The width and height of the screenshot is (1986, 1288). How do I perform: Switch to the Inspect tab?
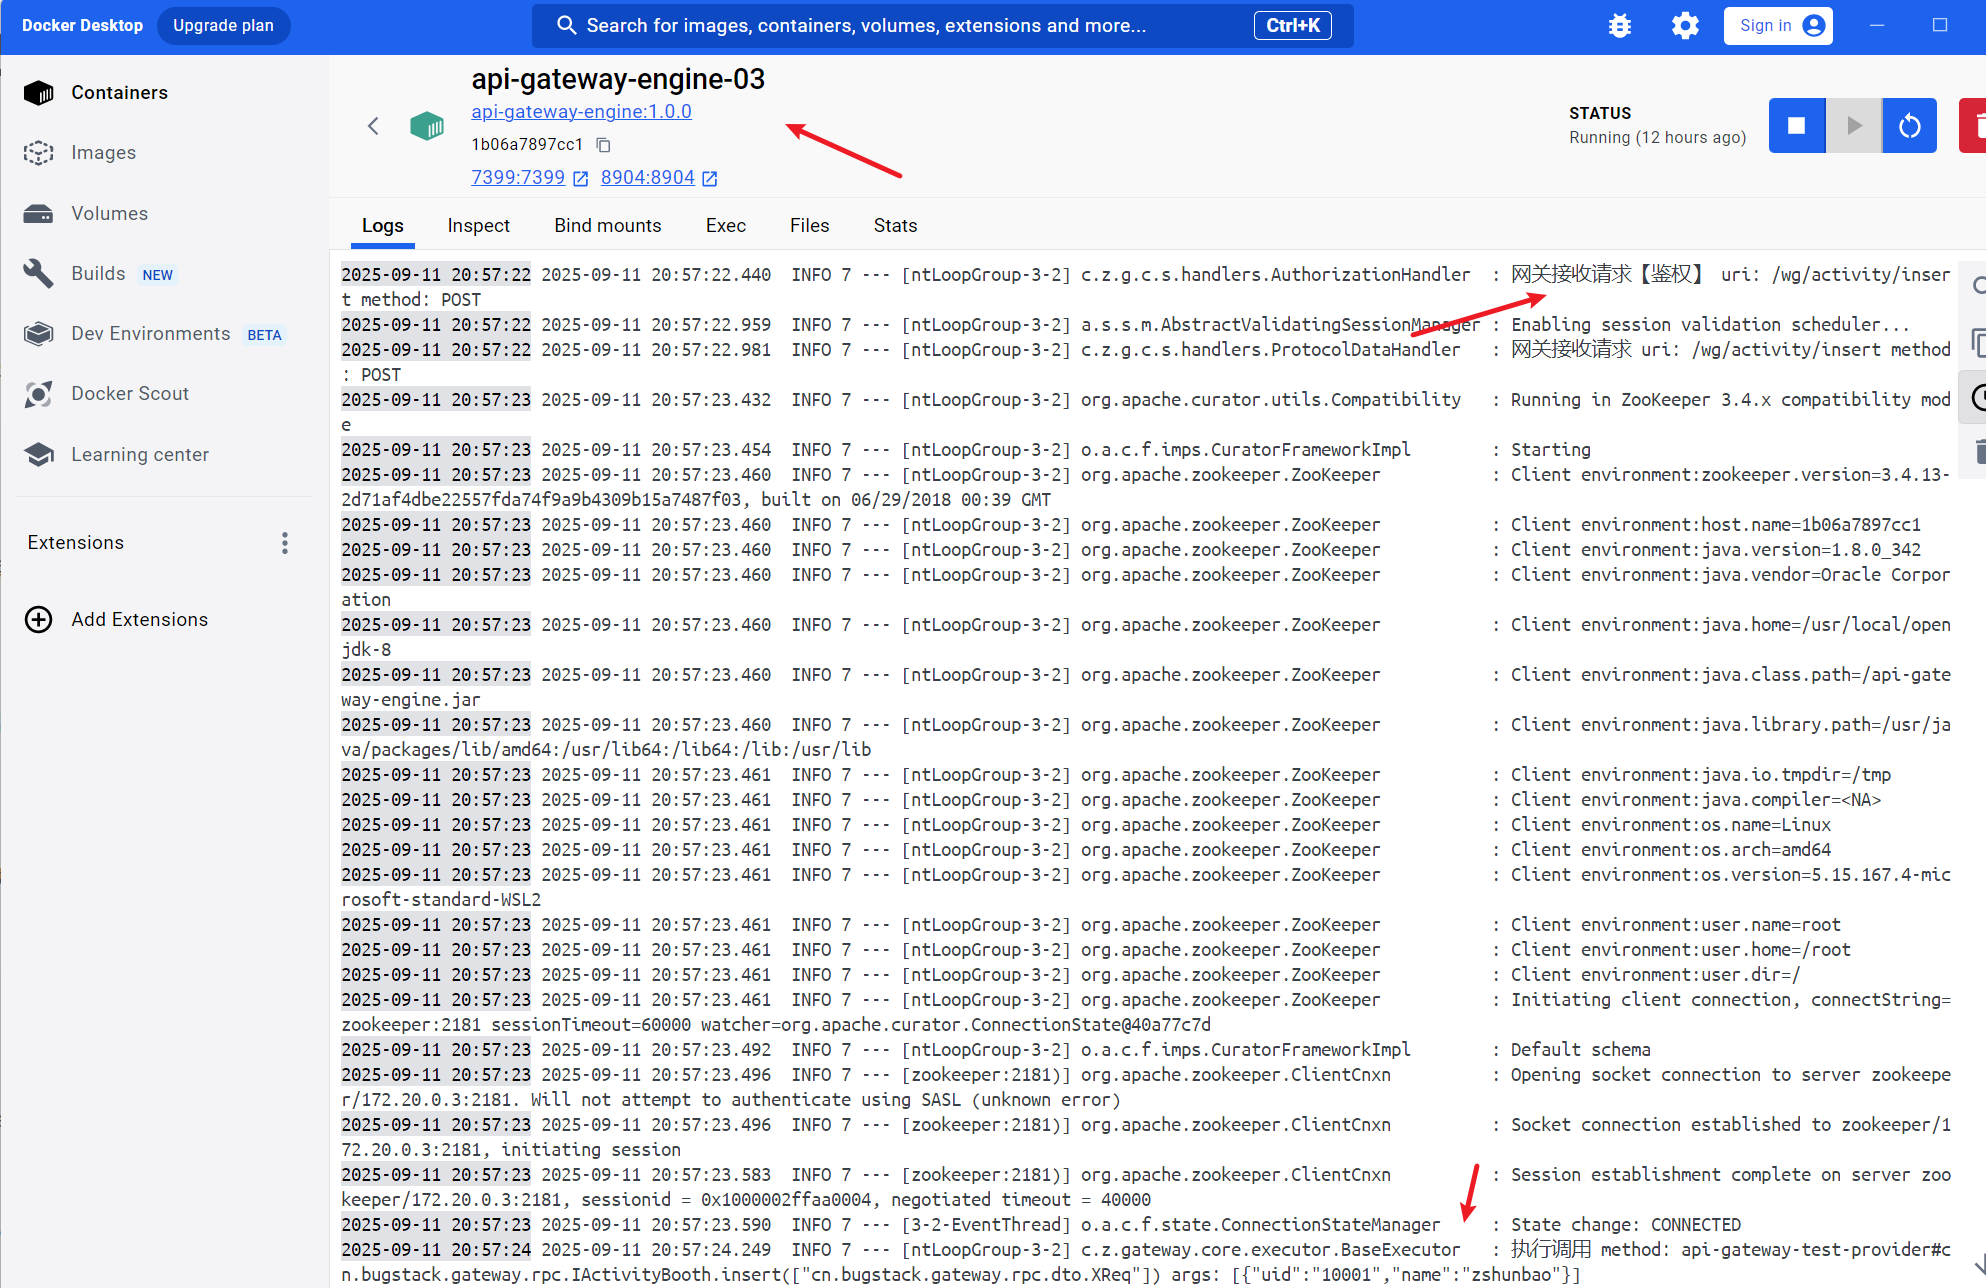click(x=478, y=226)
